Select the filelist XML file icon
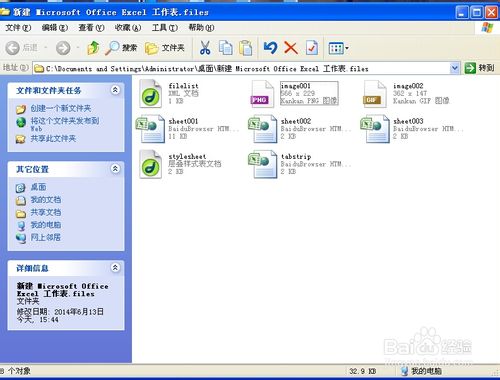 pyautogui.click(x=151, y=94)
